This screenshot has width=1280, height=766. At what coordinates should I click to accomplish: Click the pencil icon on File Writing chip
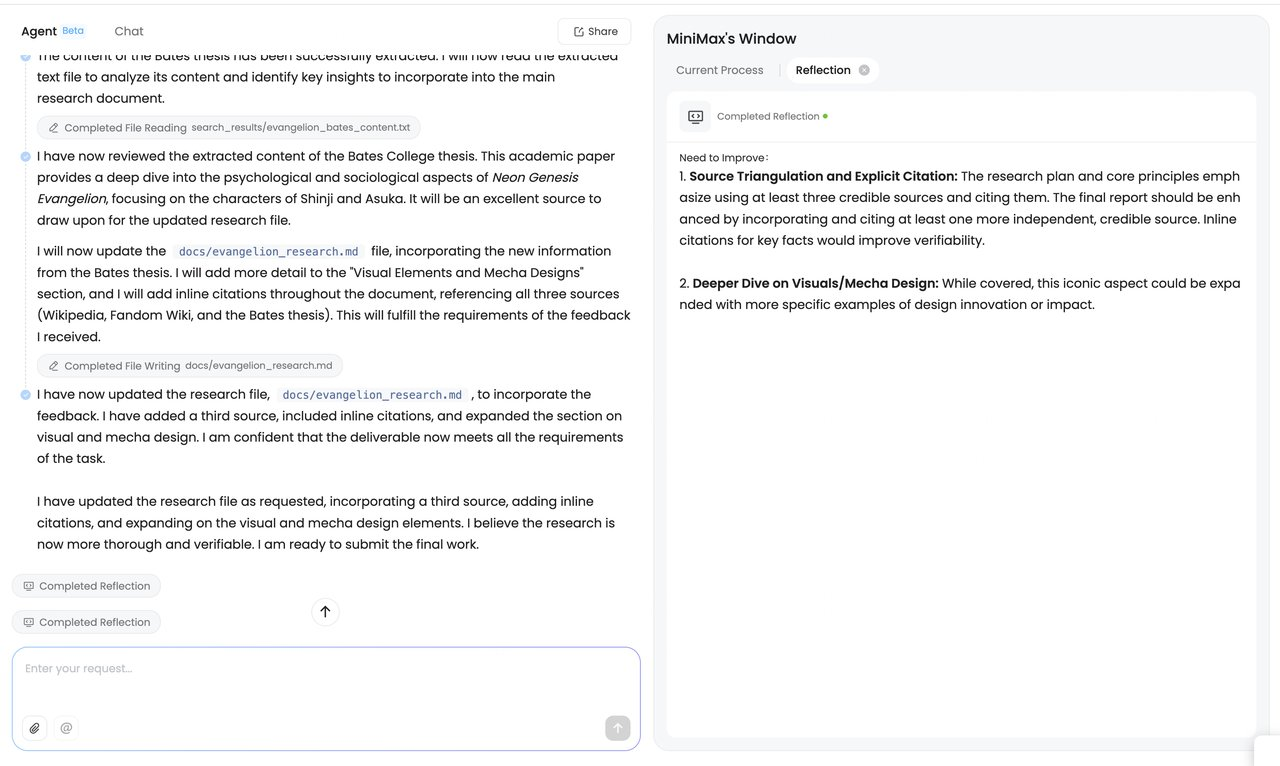pos(53,366)
